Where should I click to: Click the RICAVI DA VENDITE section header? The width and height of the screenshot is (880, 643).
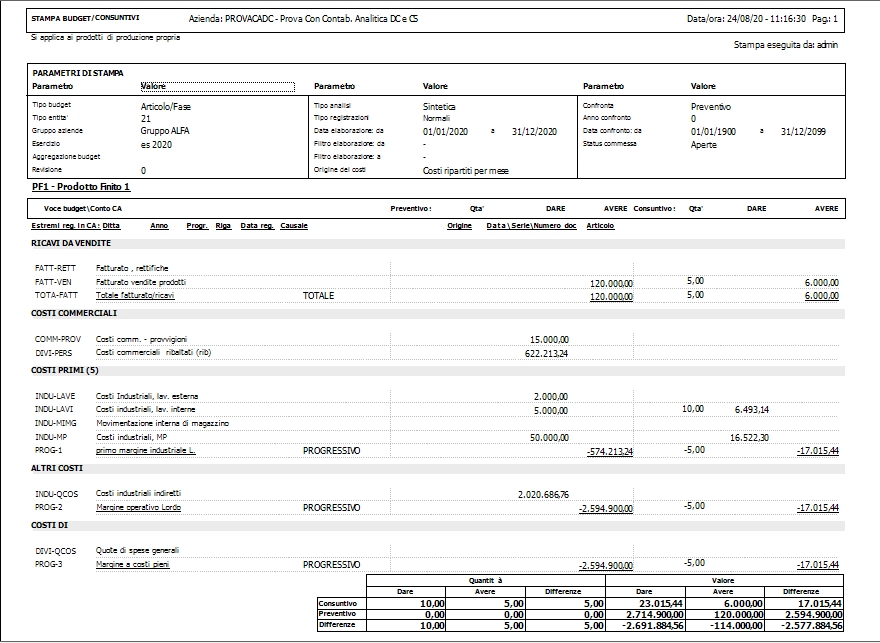pyautogui.click(x=71, y=243)
